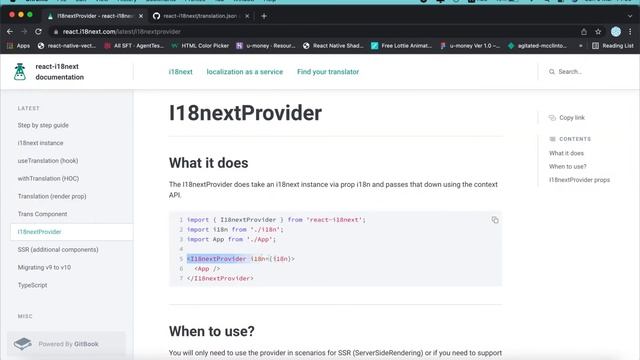Jump to I18nextProvider props in contents
640x360 pixels.
(x=579, y=180)
